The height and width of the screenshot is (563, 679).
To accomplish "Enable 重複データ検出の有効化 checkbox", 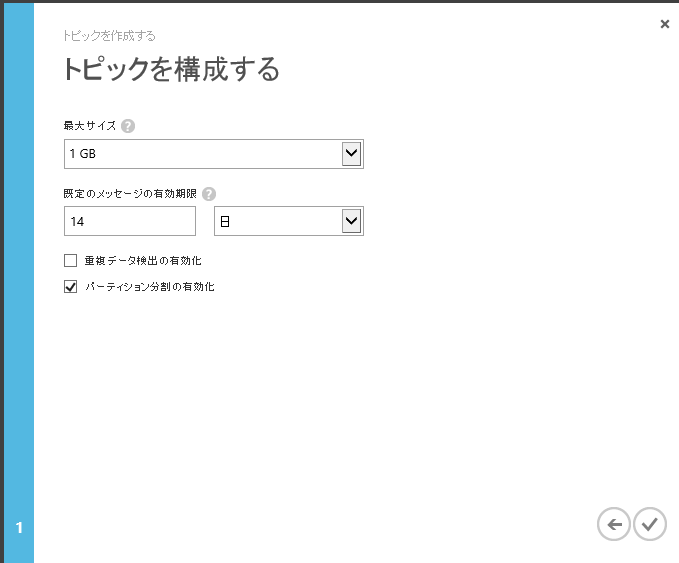I will [x=70, y=261].
